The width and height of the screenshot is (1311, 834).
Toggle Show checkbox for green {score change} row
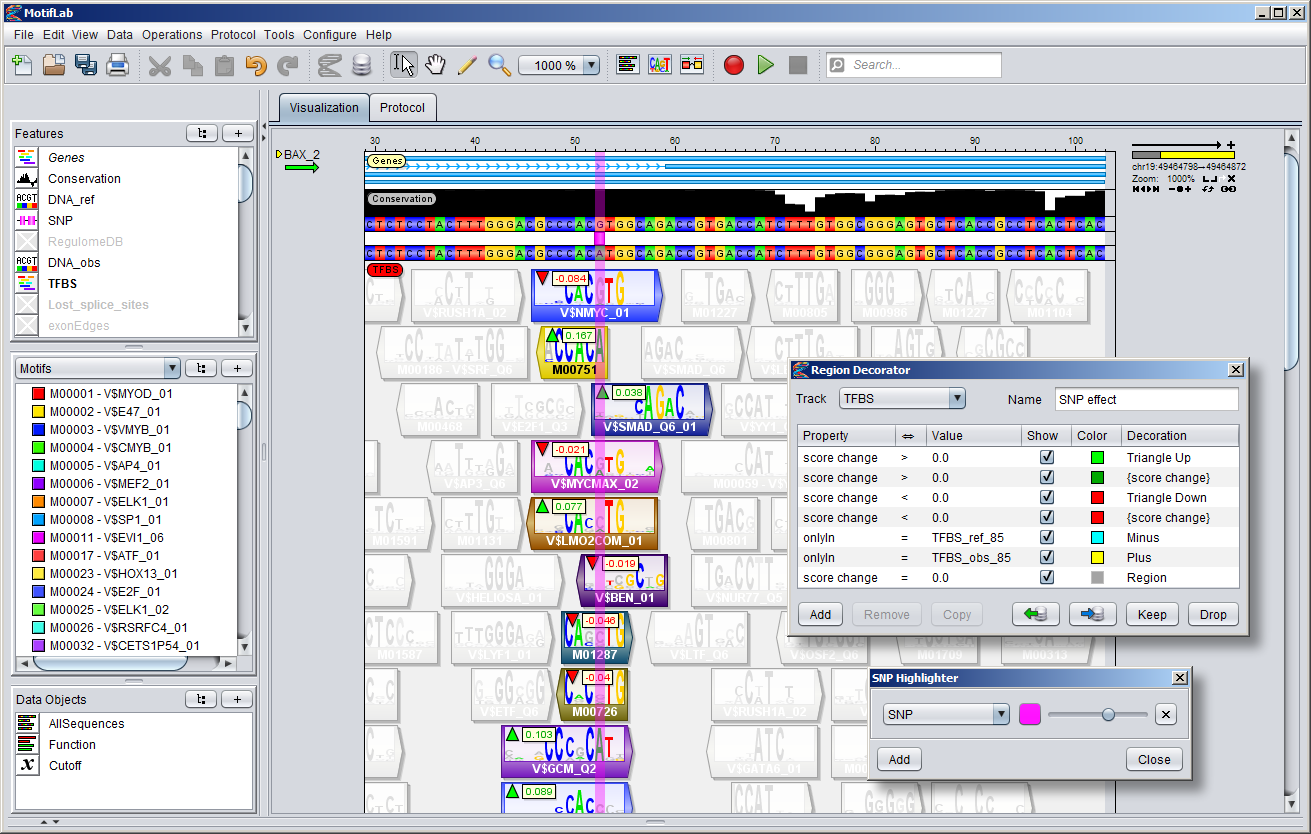(1046, 477)
